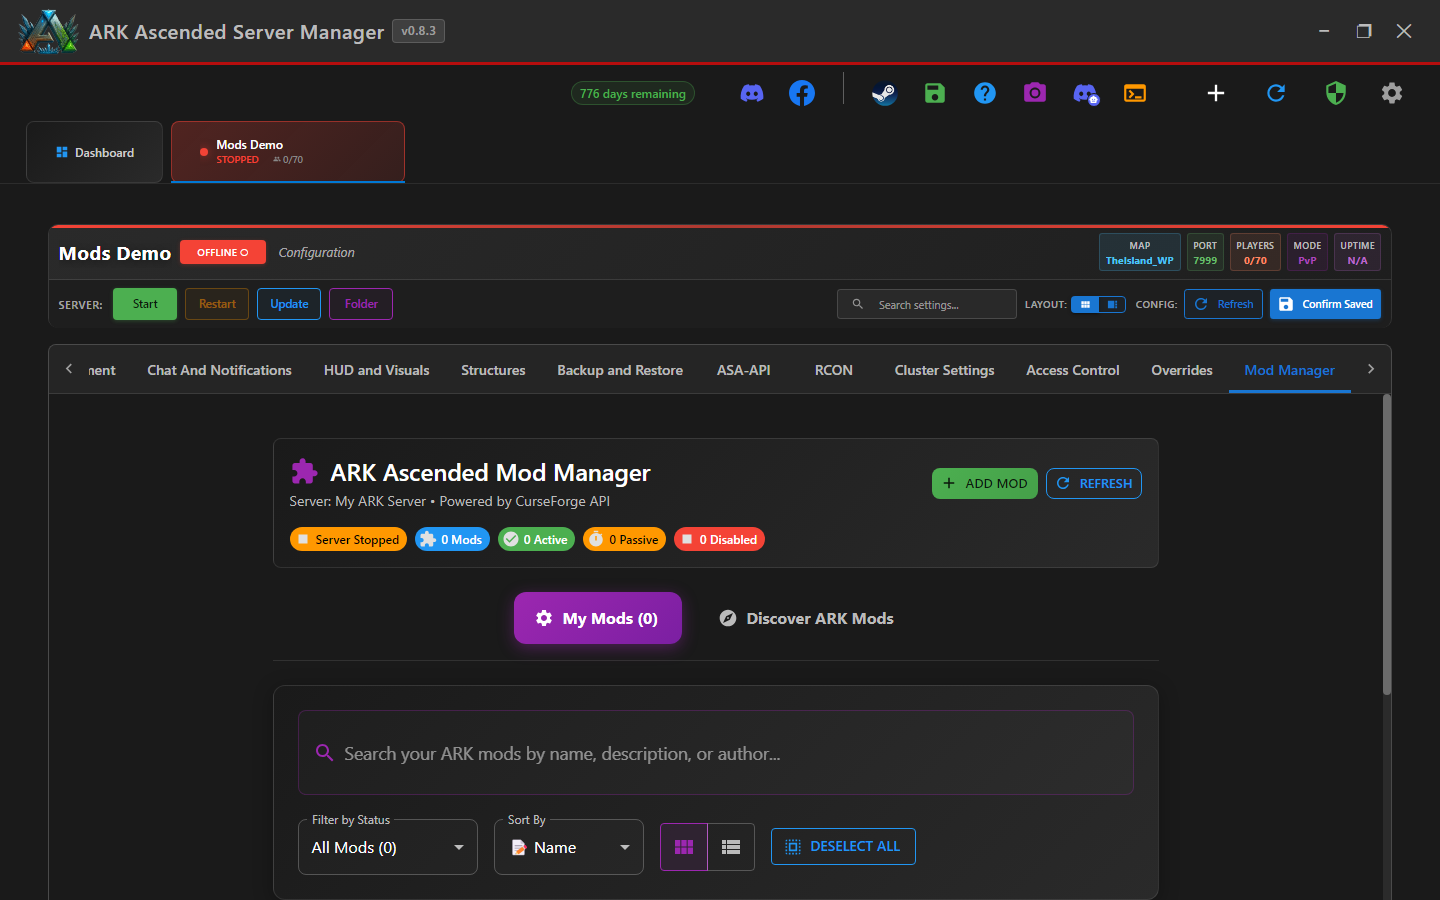This screenshot has height=900, width=1440.
Task: Open the blue help question icon
Action: 985,93
